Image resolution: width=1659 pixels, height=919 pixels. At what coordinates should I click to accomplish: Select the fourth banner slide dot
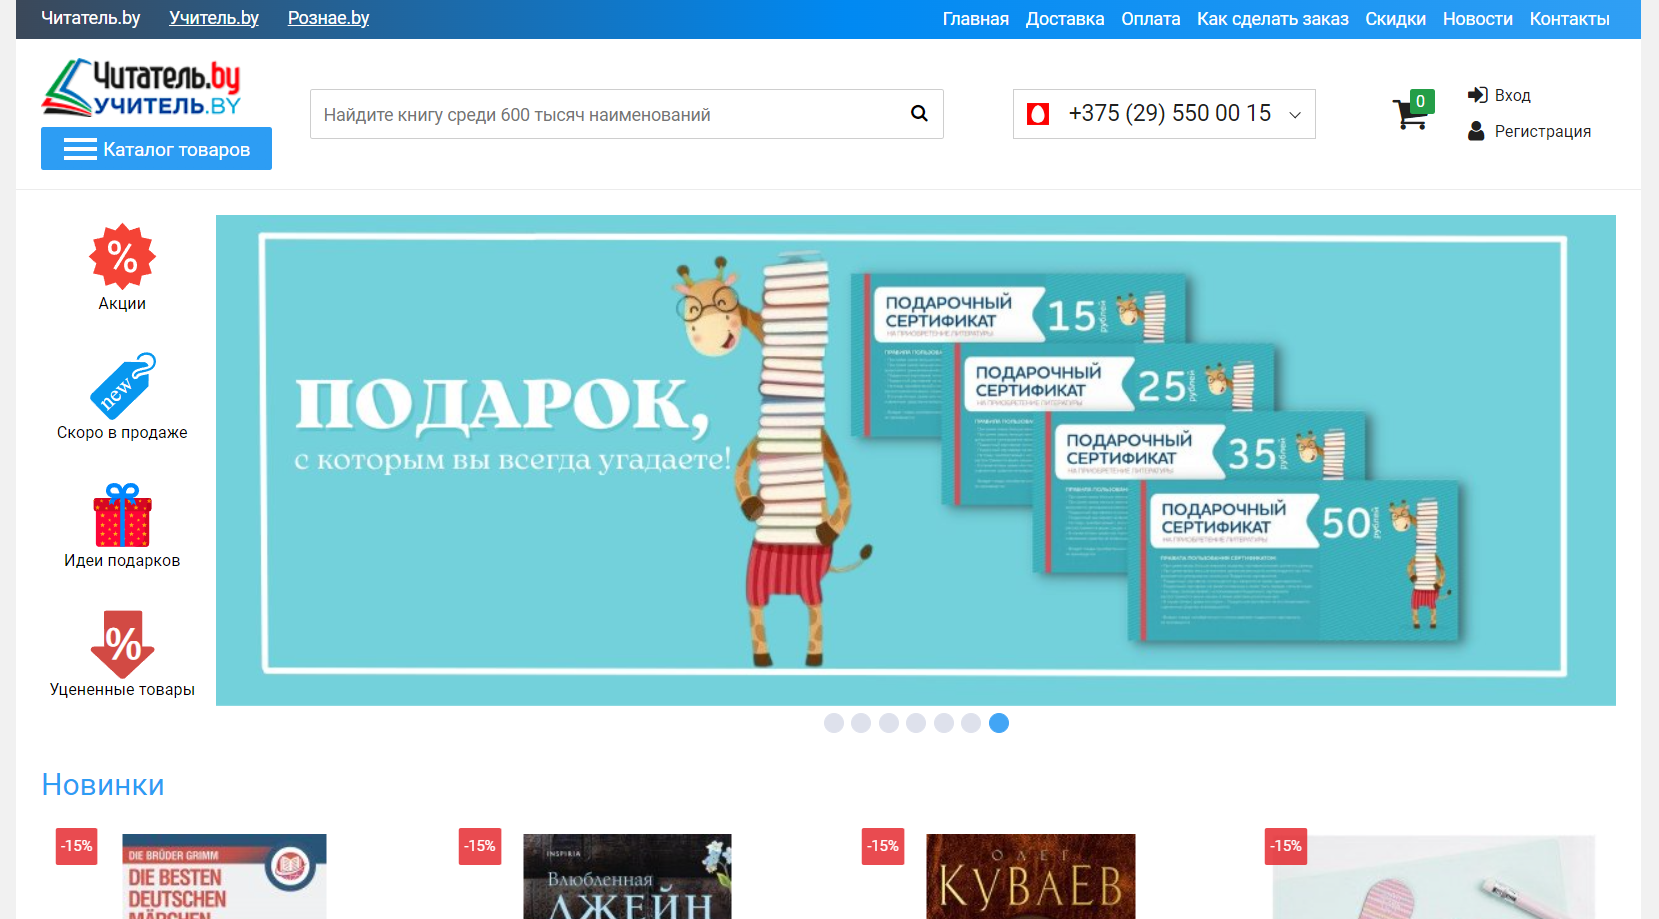pyautogui.click(x=916, y=723)
